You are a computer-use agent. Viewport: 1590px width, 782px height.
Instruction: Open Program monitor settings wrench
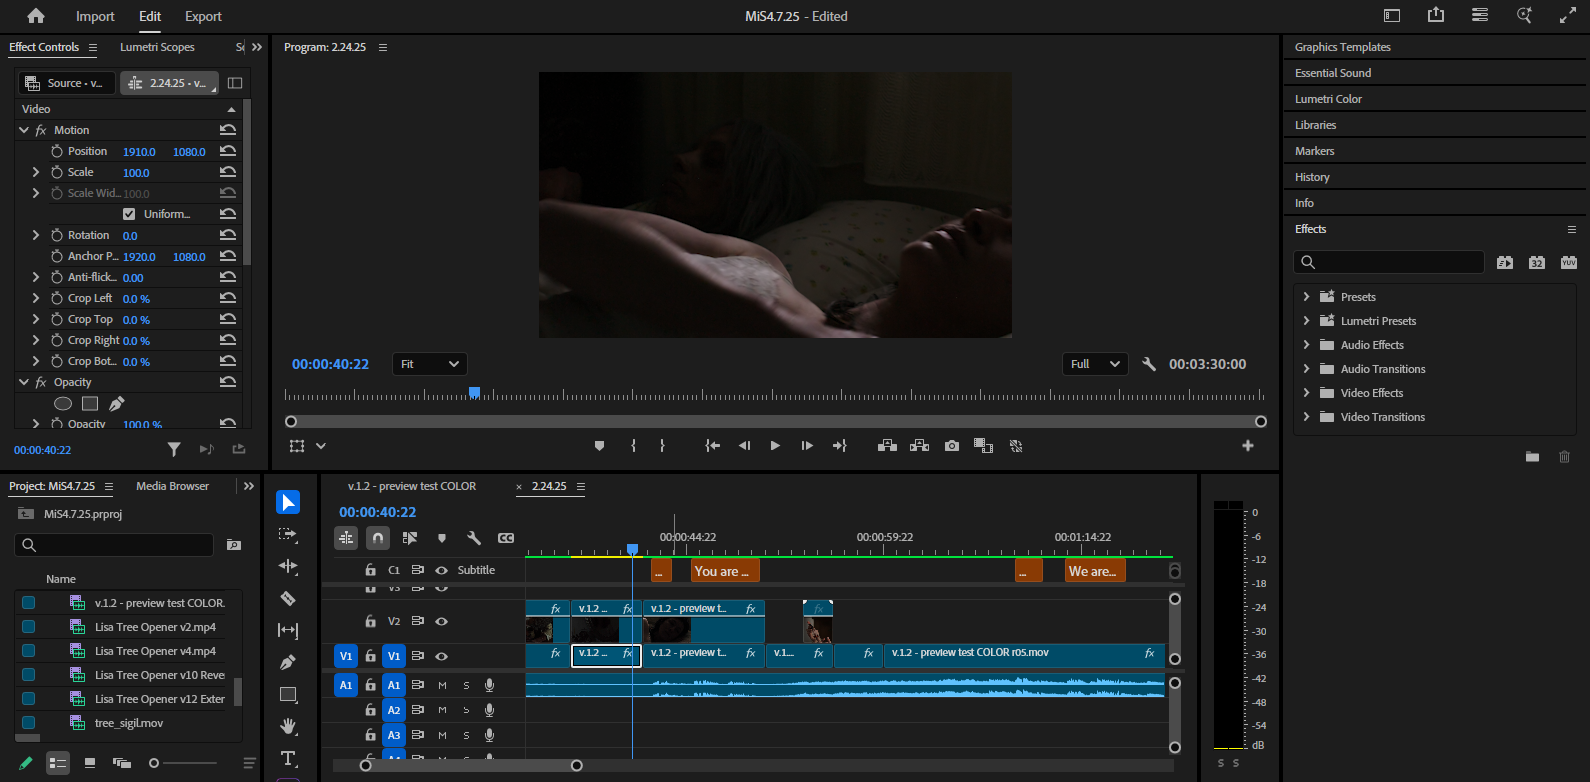pos(1149,364)
